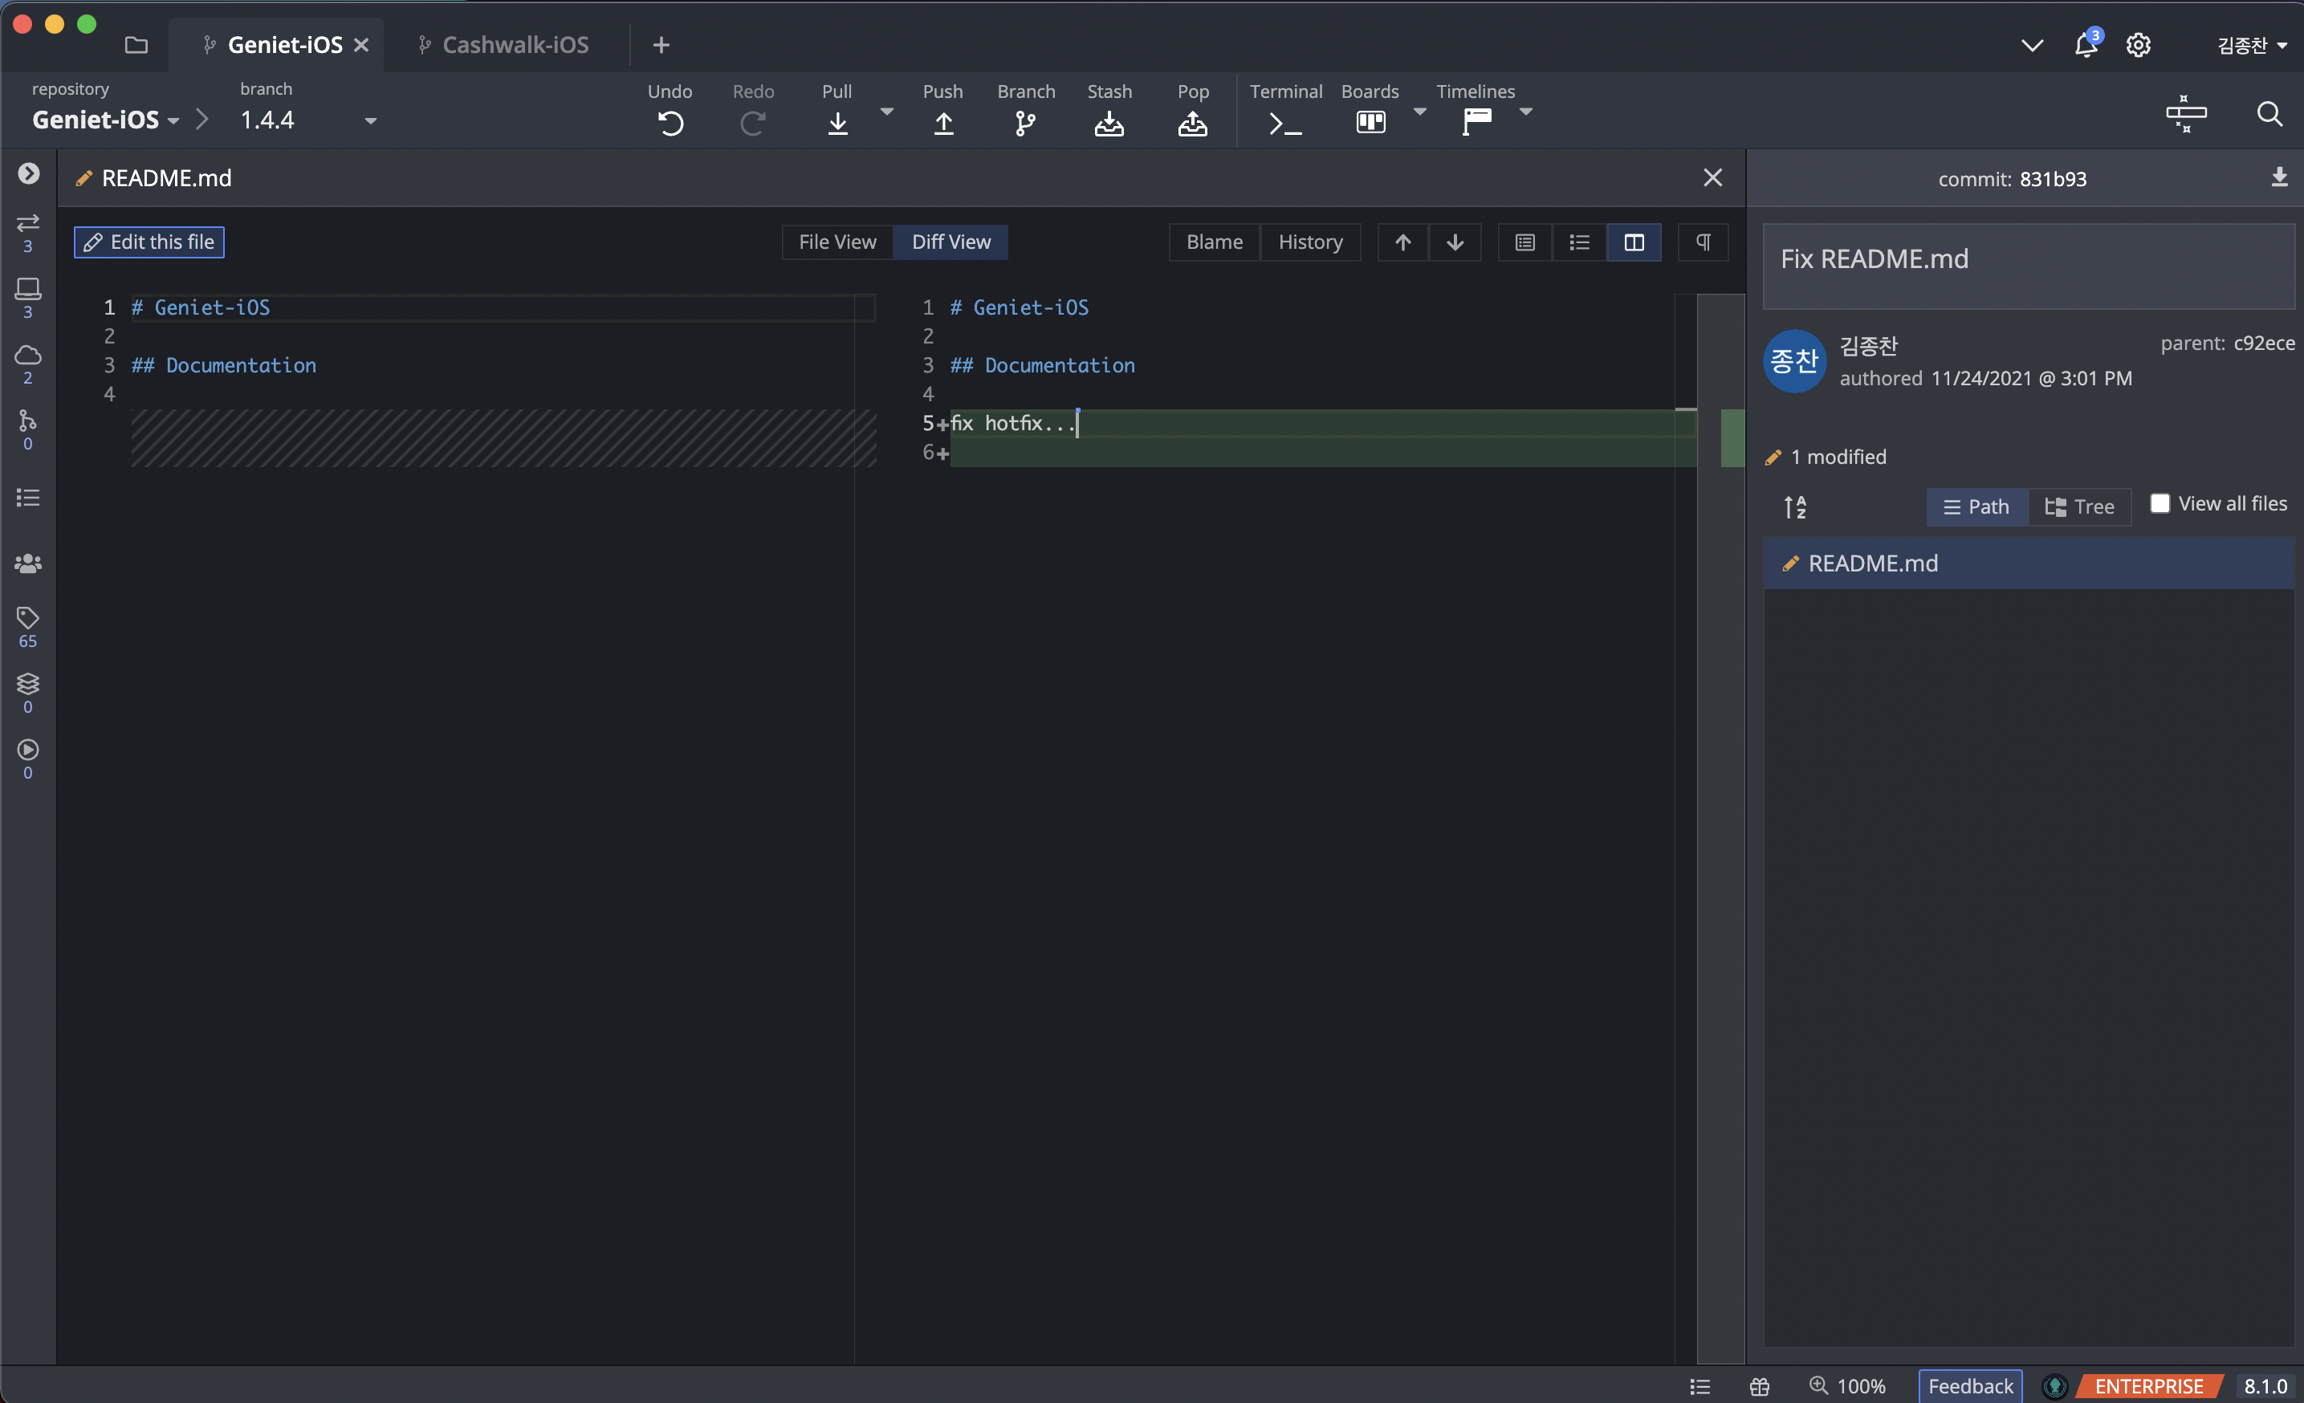Screen dimensions: 2304x1403
Task: Click the Feedback button in status bar
Action: 1969,1386
